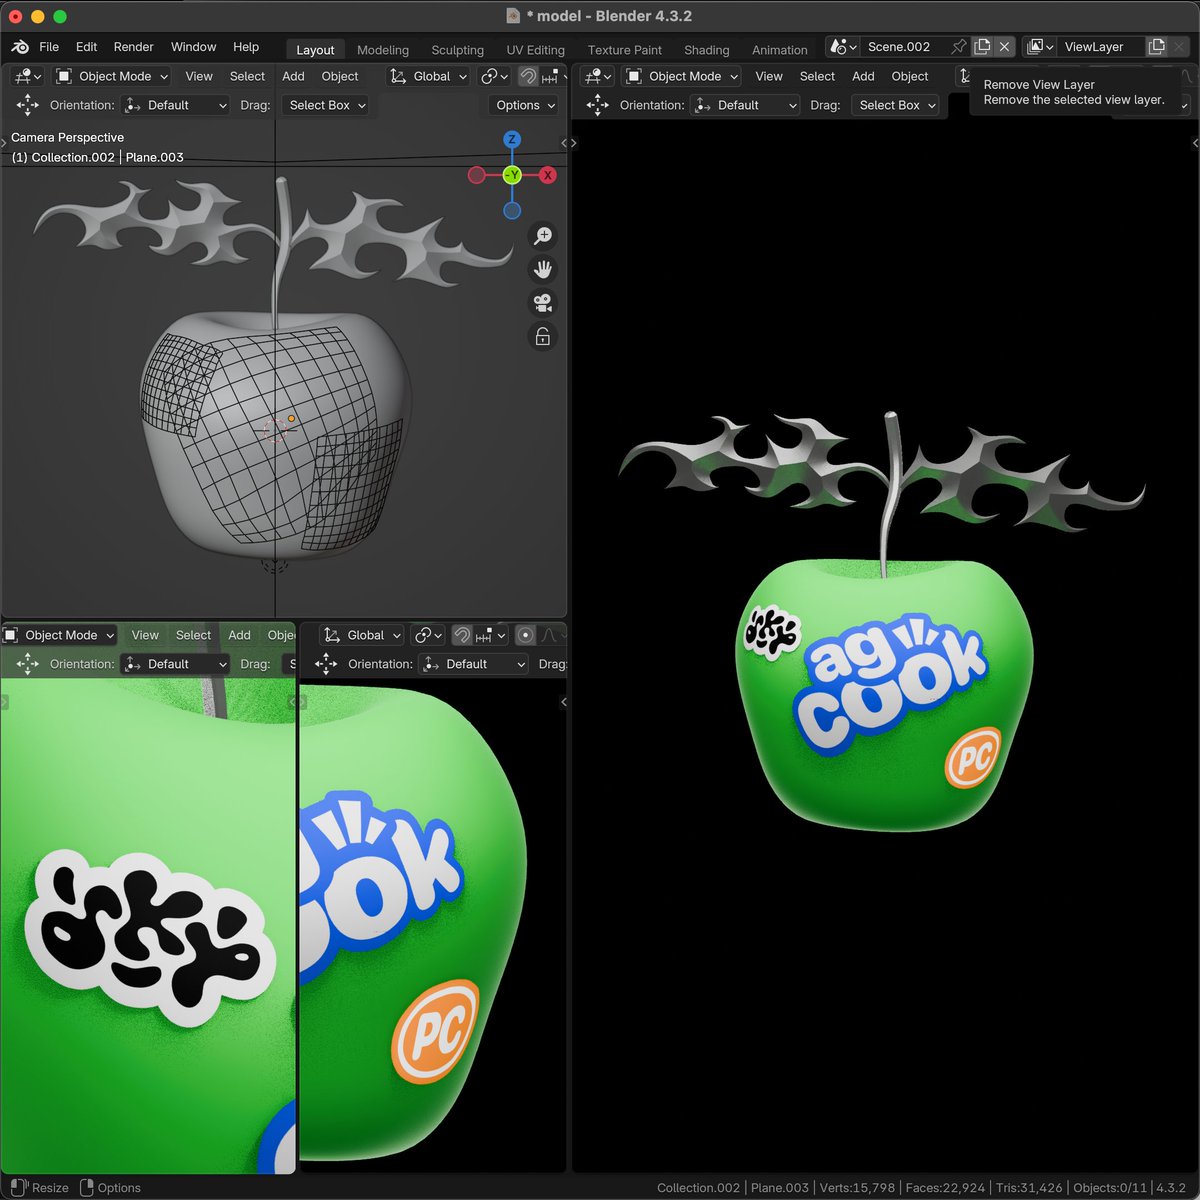Click the hollow blue negative Z gizmo circle

(512, 211)
